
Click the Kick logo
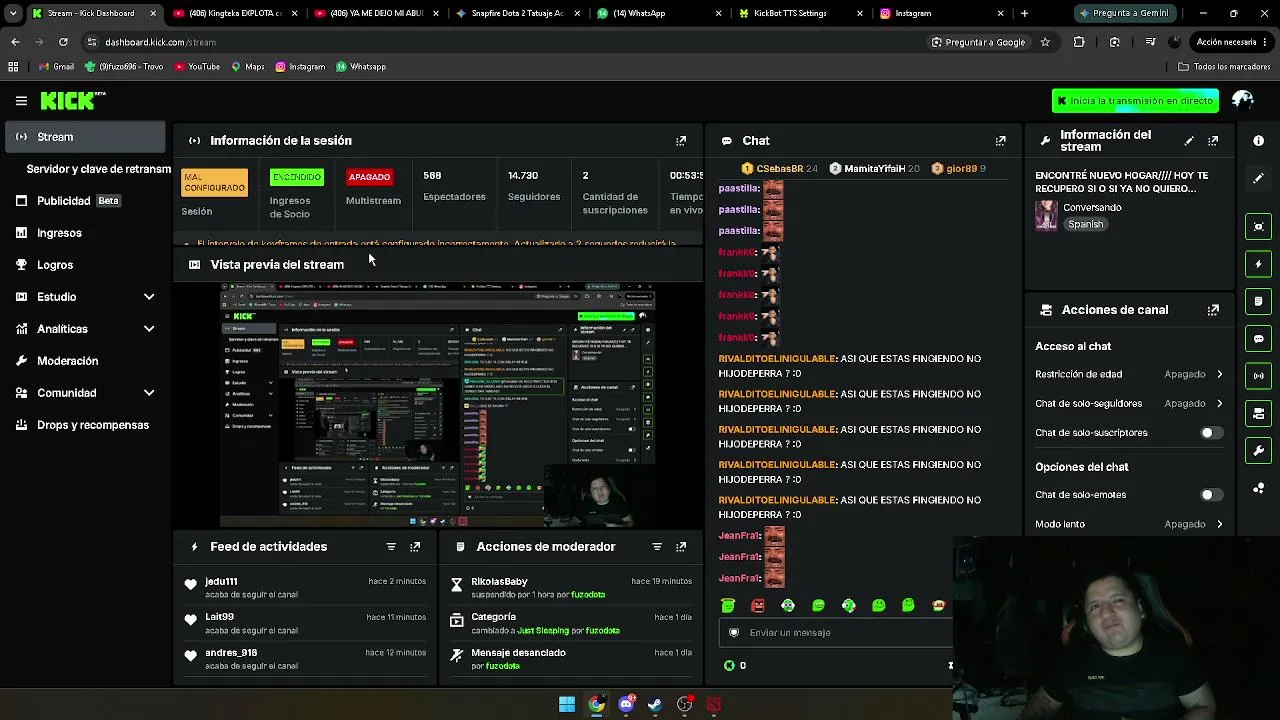(x=72, y=100)
